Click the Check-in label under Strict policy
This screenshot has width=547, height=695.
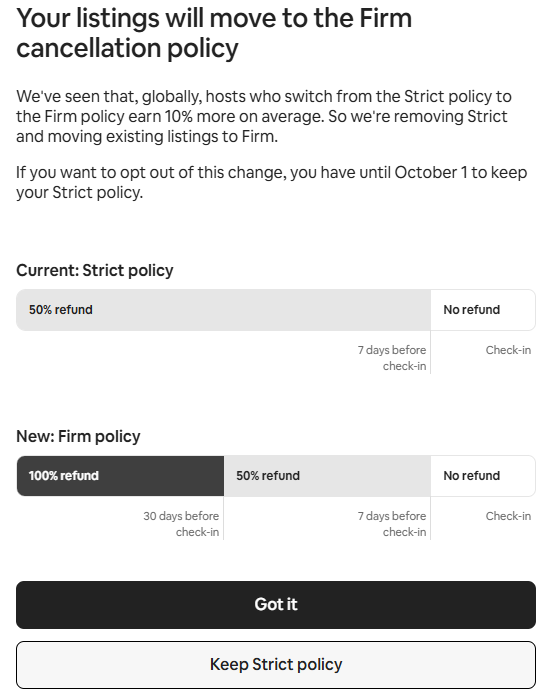[x=508, y=350]
